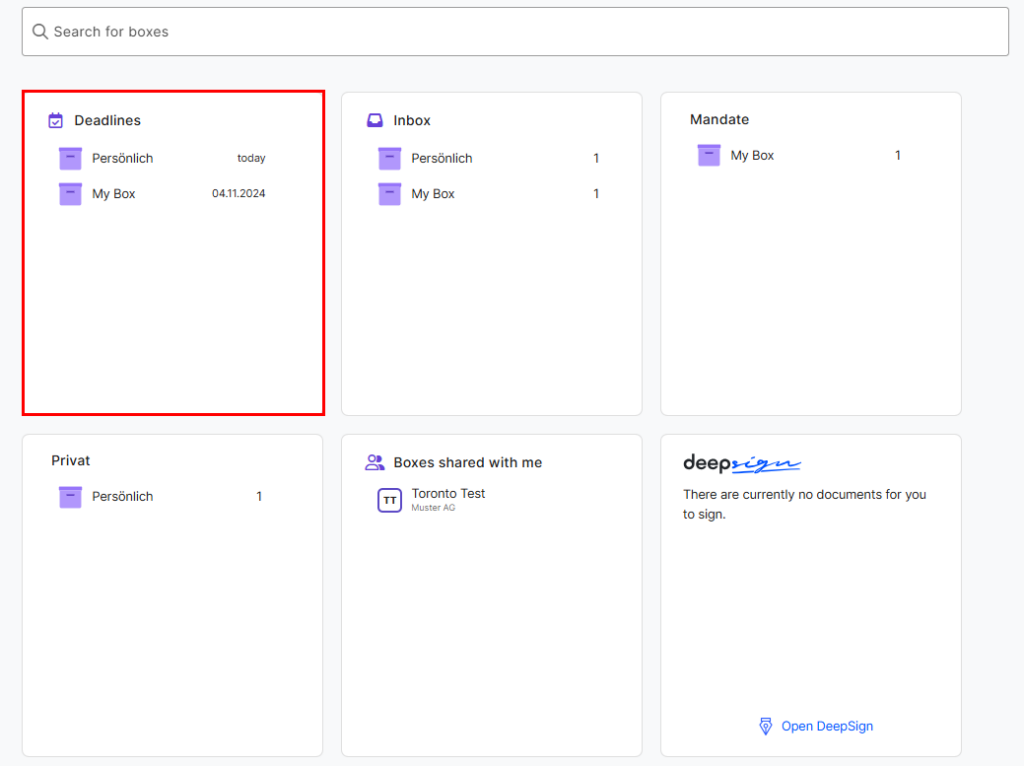The image size is (1024, 766).
Task: Click the unread count next to My Box in Inbox
Action: coord(596,193)
